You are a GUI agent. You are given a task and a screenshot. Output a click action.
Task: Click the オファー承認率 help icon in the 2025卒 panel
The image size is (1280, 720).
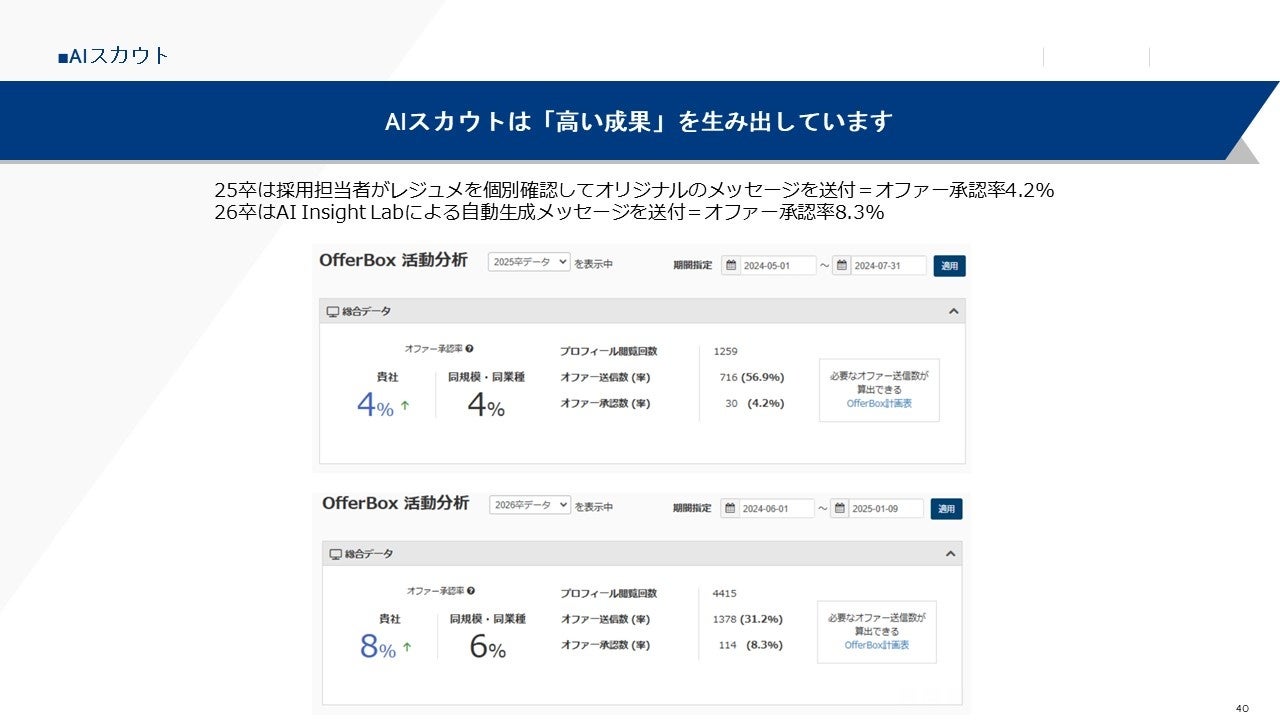pos(469,349)
